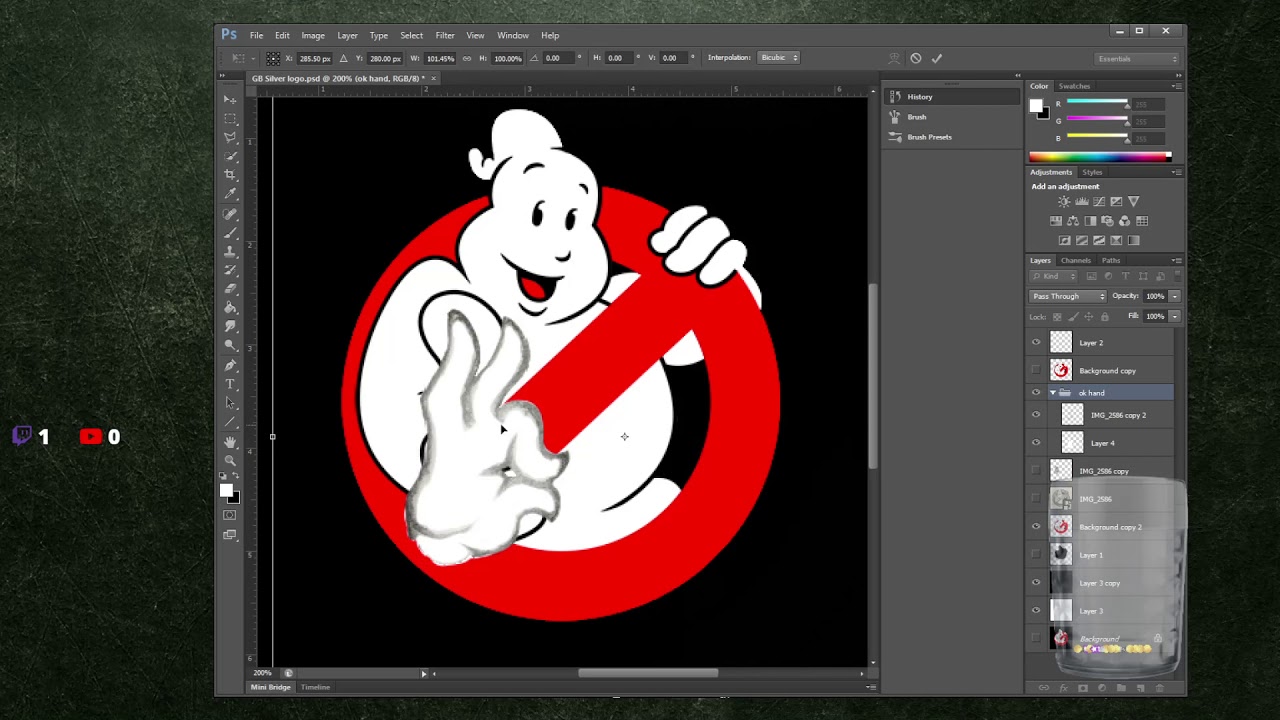The width and height of the screenshot is (1280, 720).
Task: Open the History panel
Action: point(950,97)
